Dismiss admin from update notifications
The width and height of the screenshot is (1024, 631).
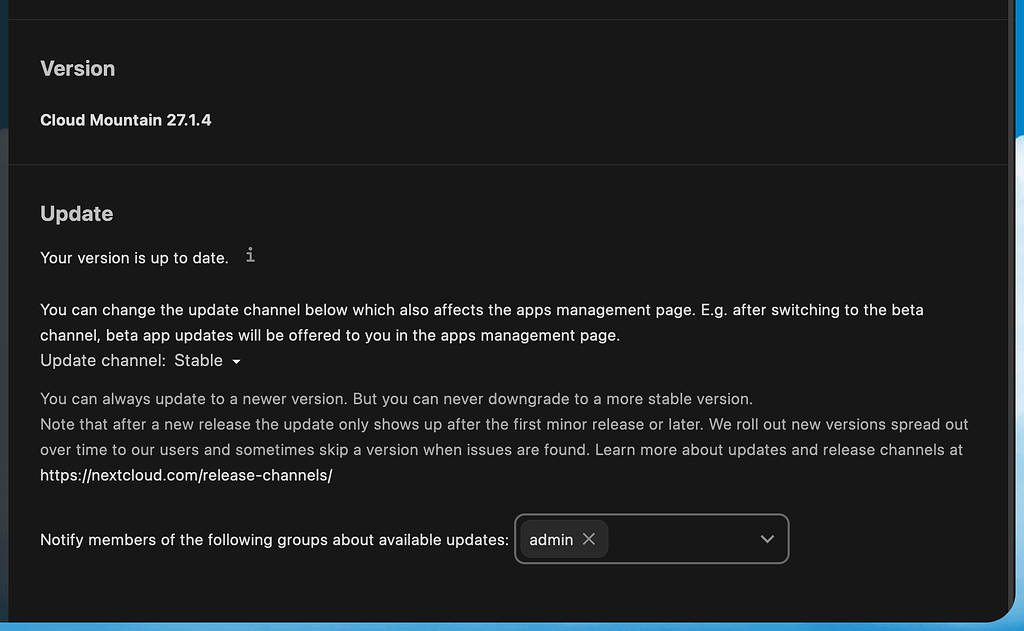click(x=589, y=539)
